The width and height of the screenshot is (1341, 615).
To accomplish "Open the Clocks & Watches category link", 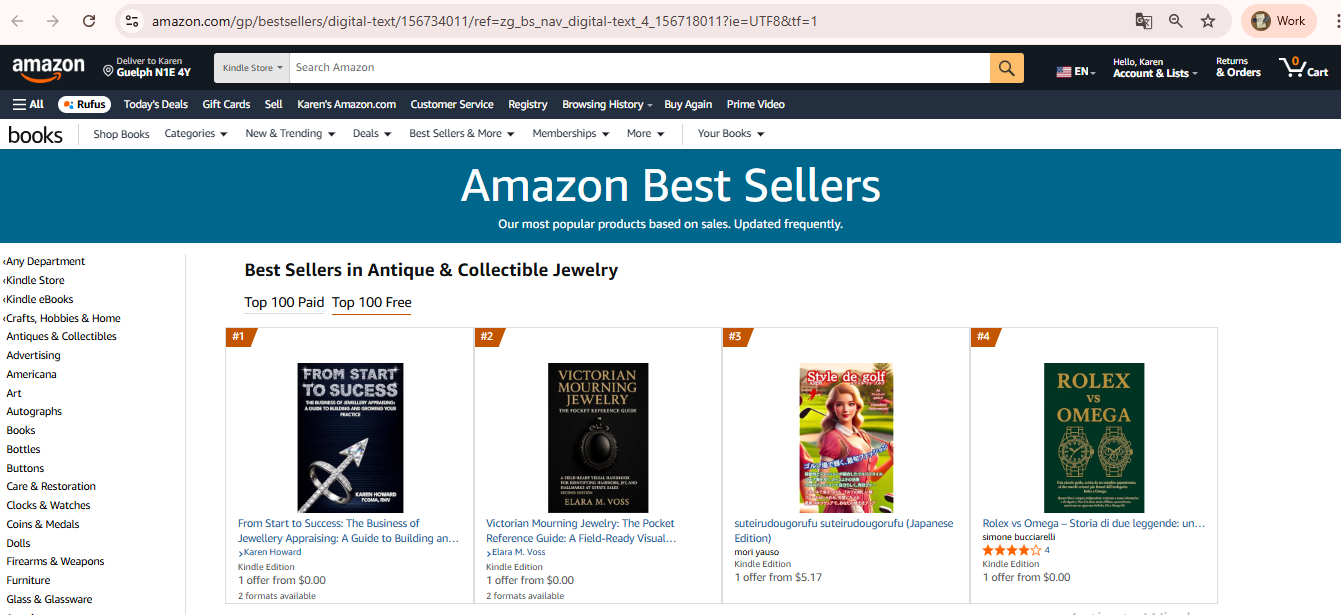I will pyautogui.click(x=48, y=506).
